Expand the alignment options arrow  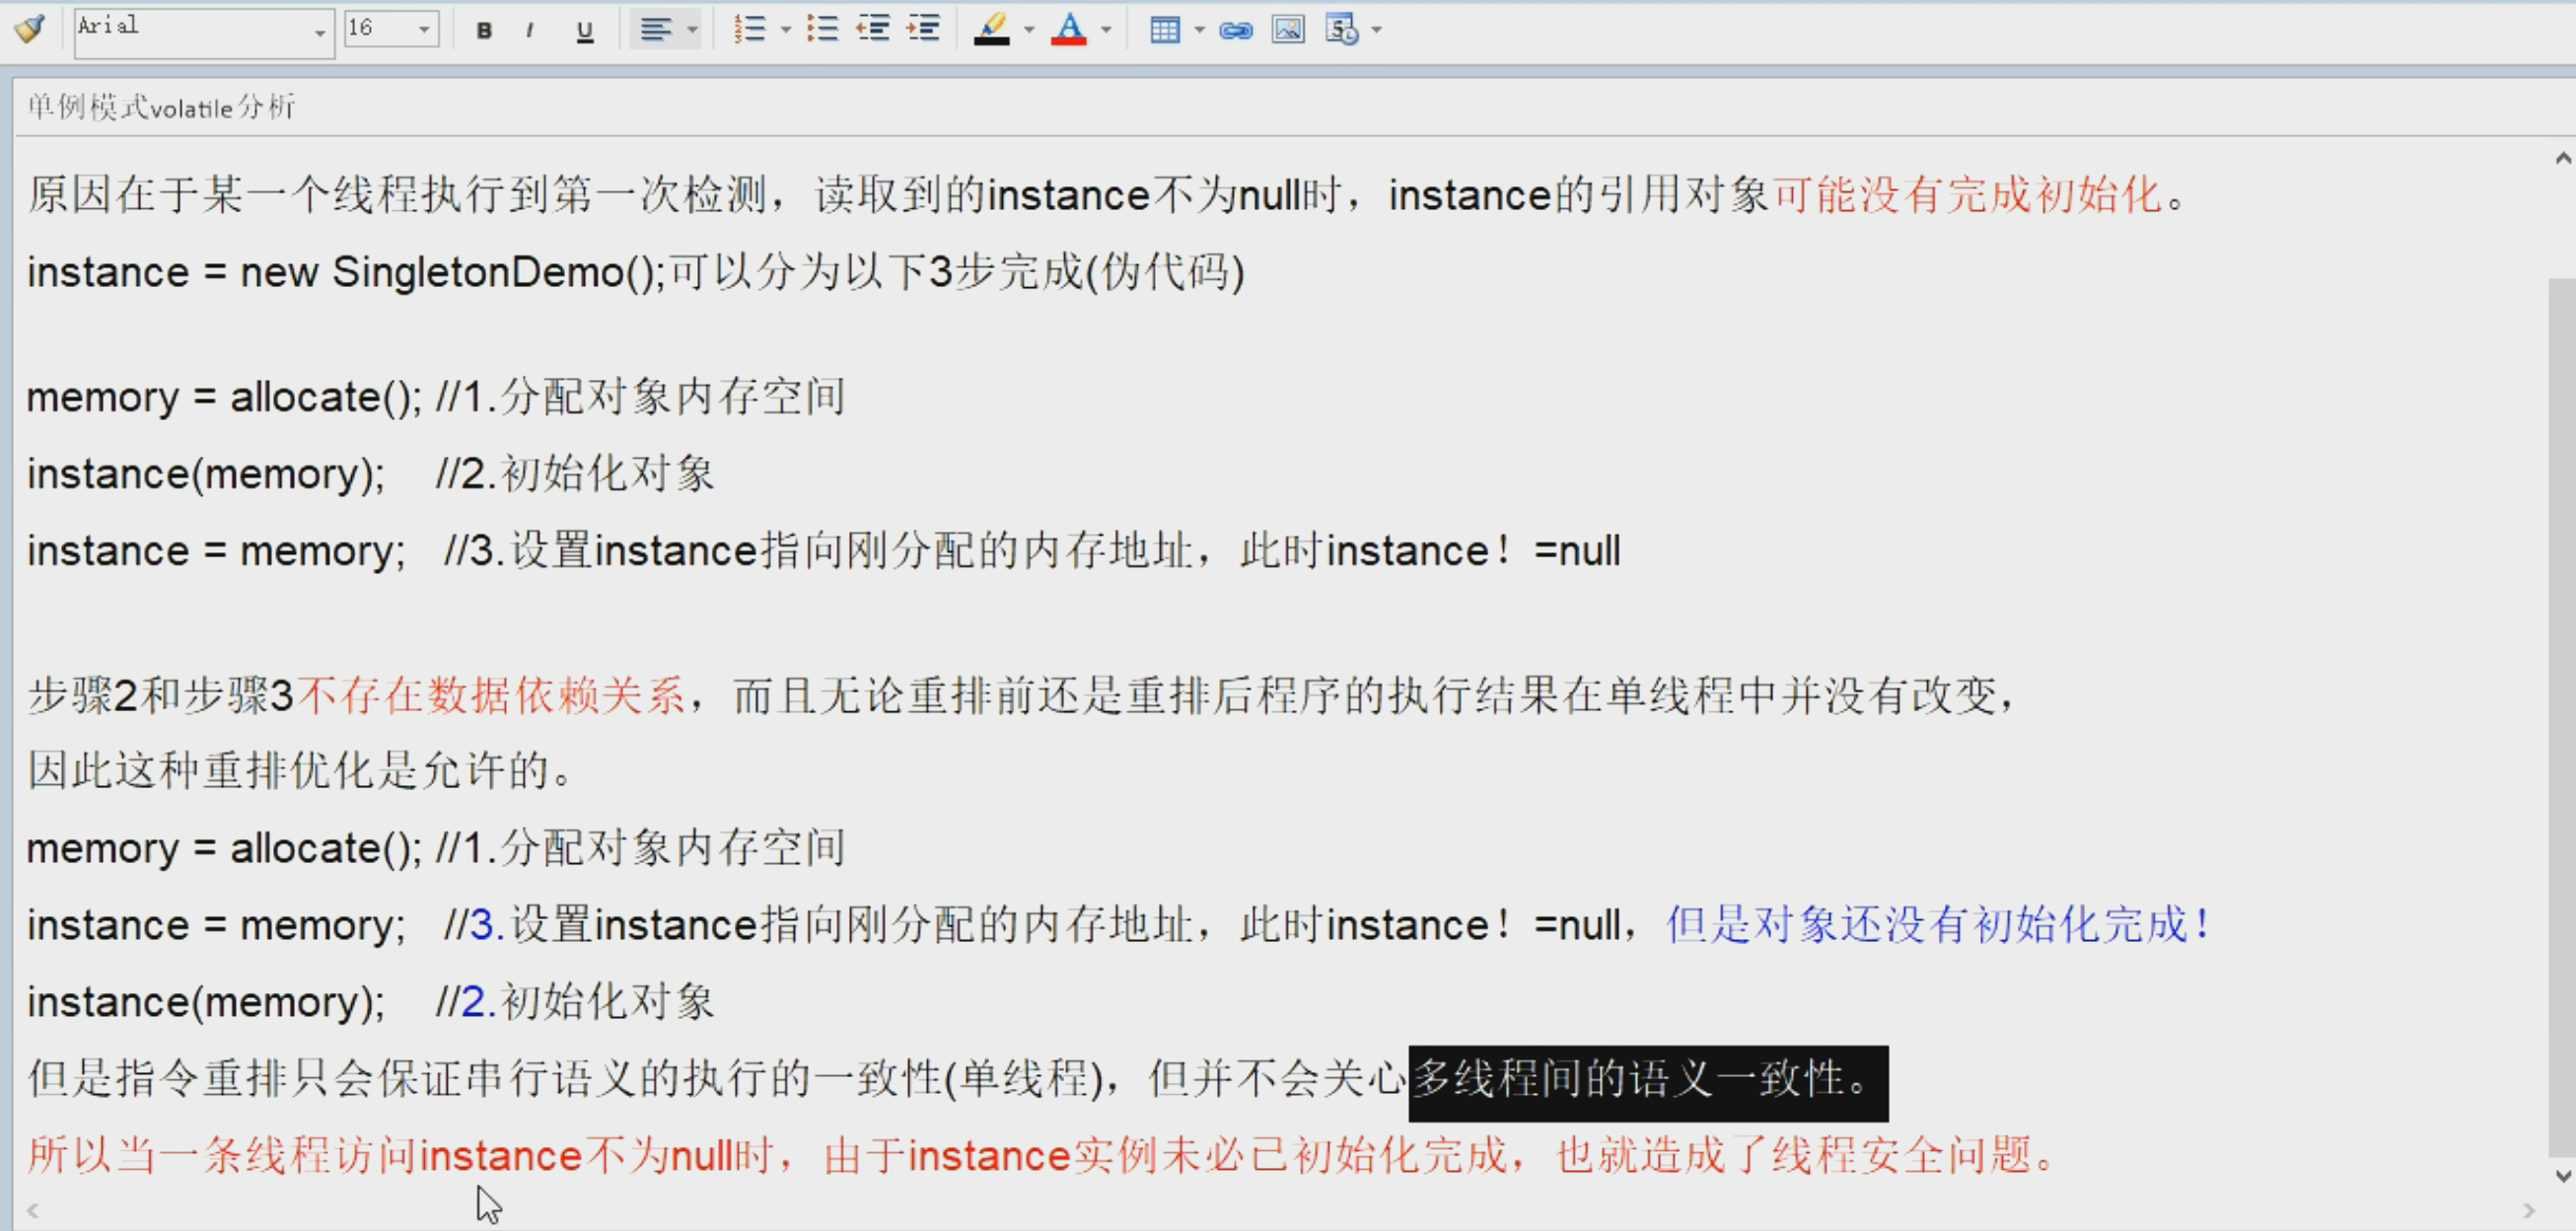point(692,30)
